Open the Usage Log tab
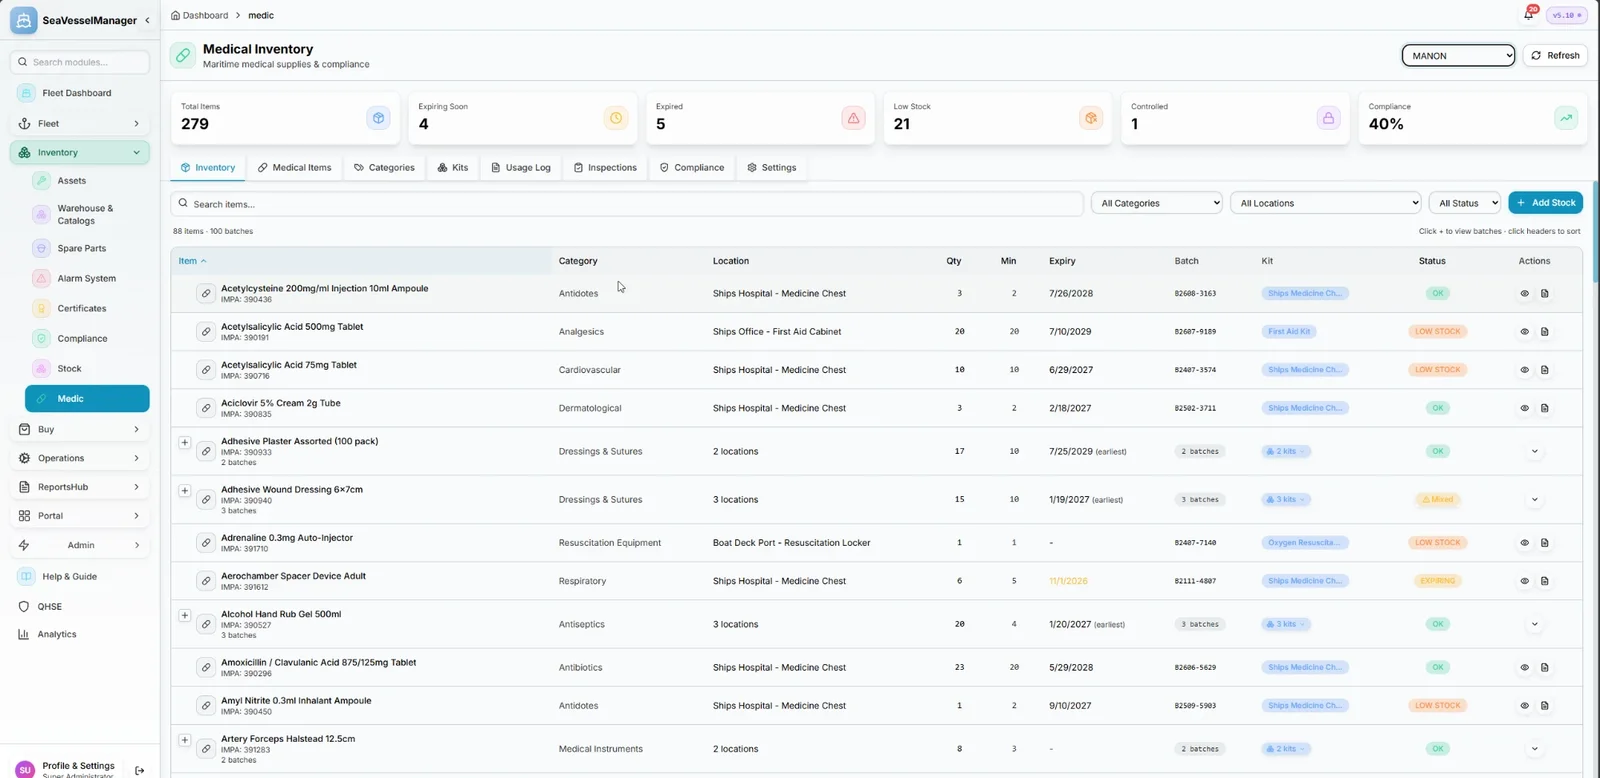This screenshot has height=778, width=1600. pos(521,168)
